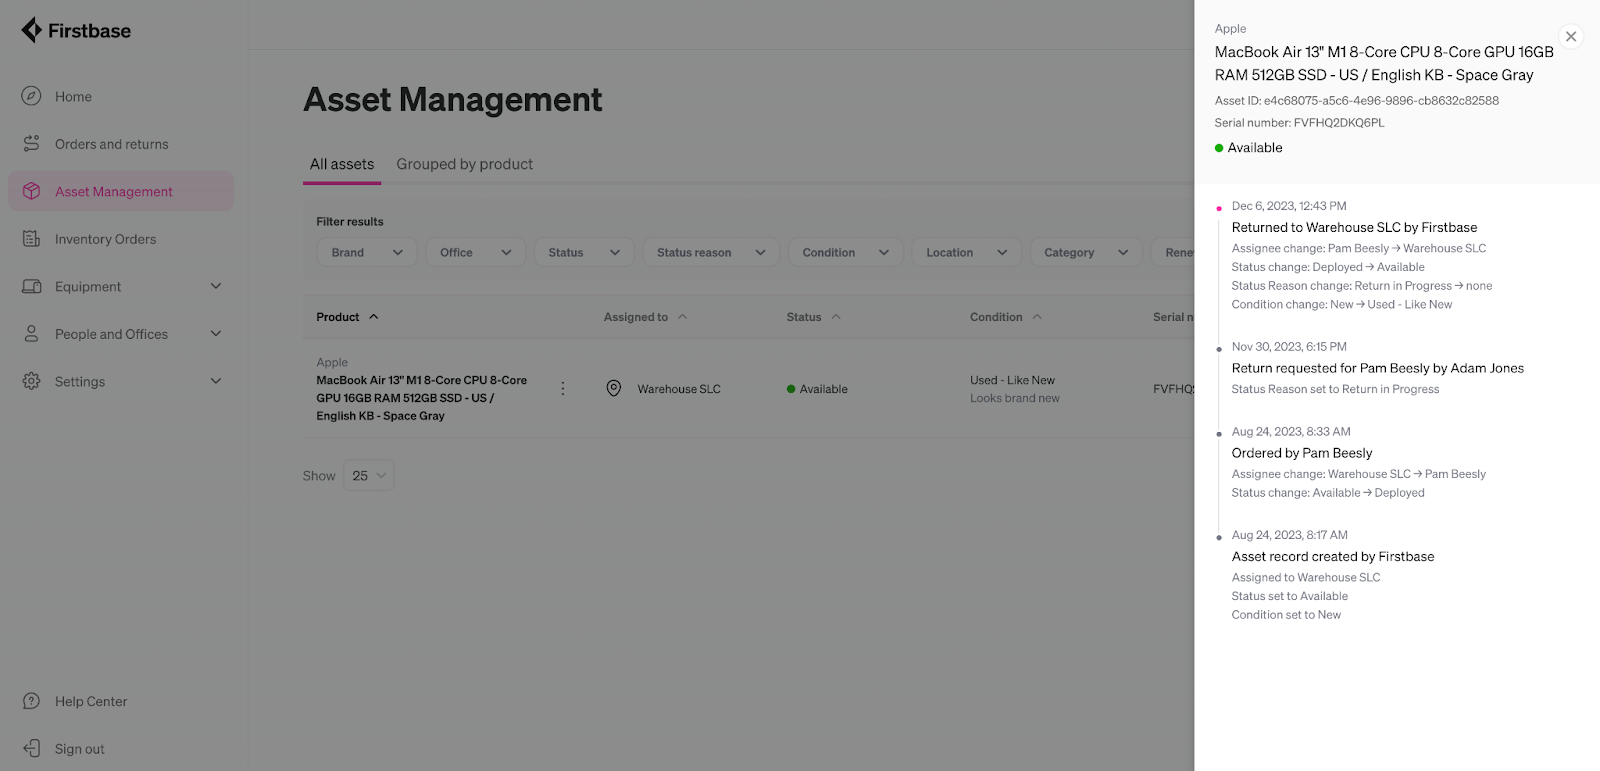
Task: Click the Assigned to column header
Action: (635, 317)
